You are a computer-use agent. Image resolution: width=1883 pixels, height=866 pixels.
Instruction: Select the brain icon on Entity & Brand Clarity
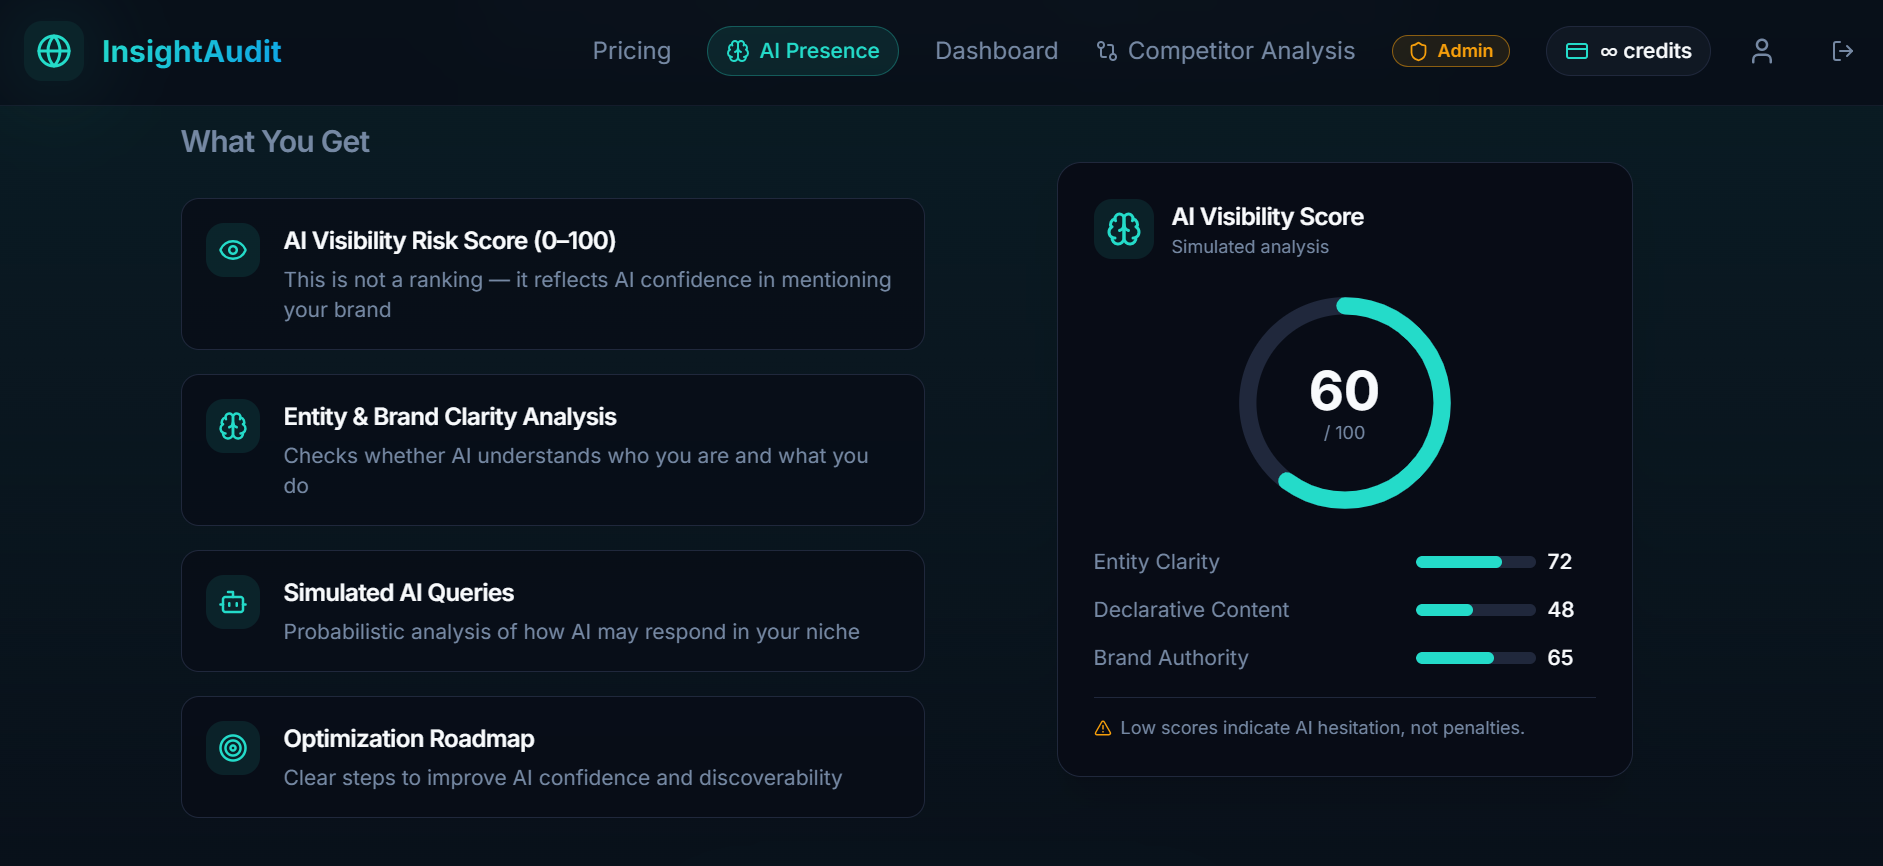click(x=232, y=425)
